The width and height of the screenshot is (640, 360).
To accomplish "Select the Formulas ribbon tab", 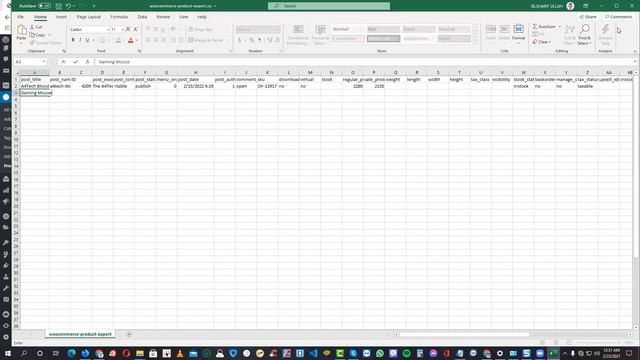I will click(x=119, y=17).
